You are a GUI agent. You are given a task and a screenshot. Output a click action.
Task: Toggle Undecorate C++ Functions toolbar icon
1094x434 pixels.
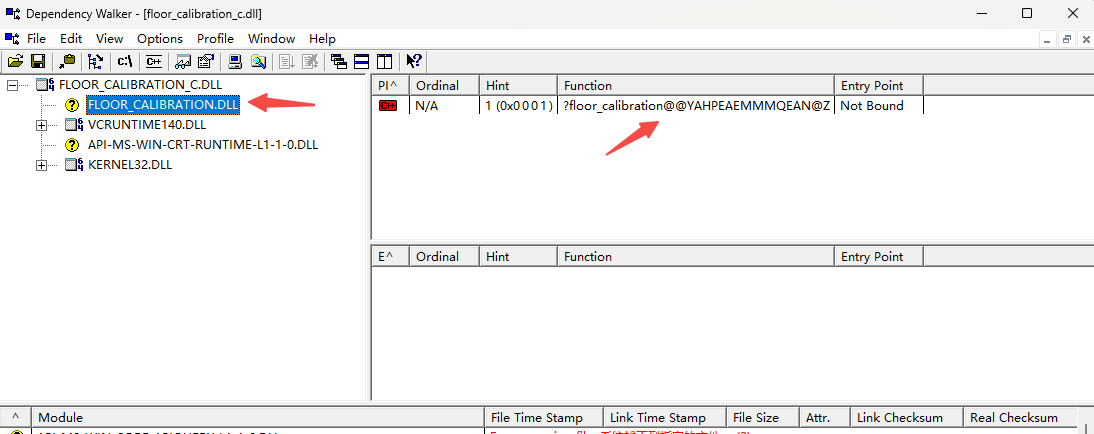[x=153, y=61]
